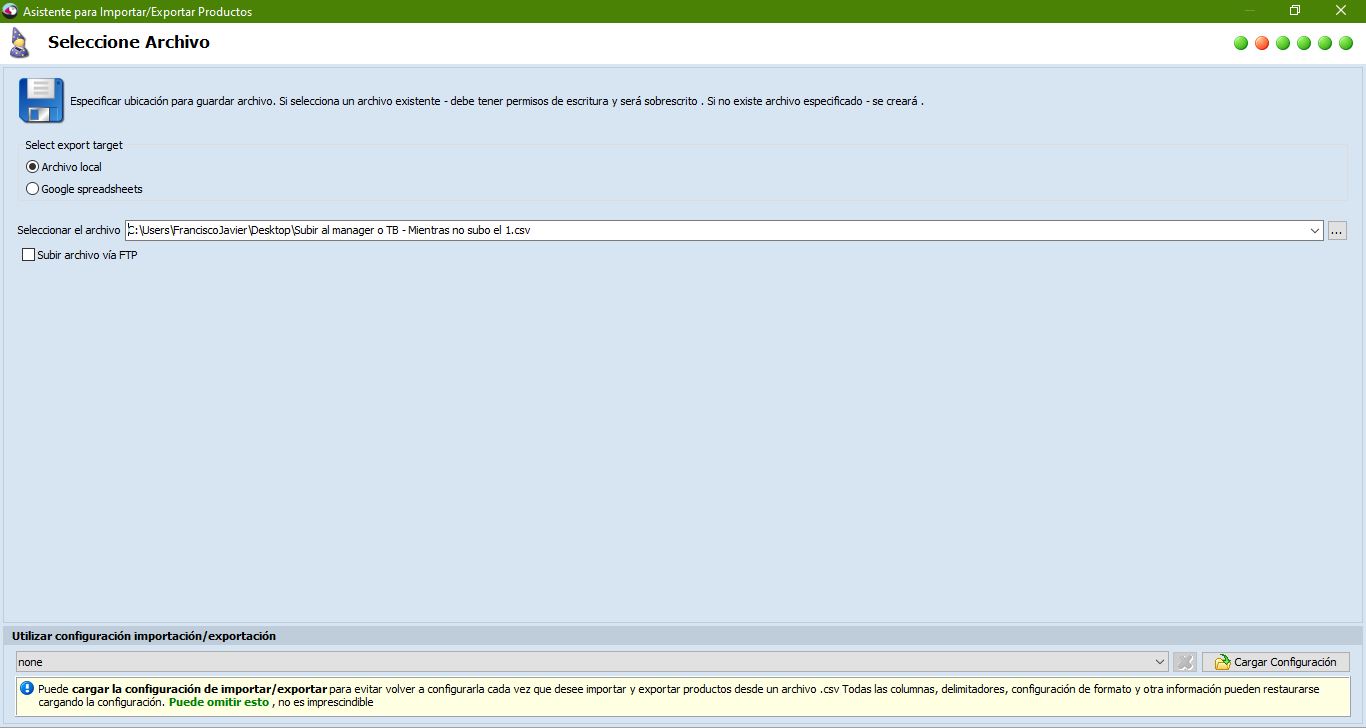Click the blue info icon in hint box
Screen dimensions: 1366x728
pyautogui.click(x=28, y=689)
